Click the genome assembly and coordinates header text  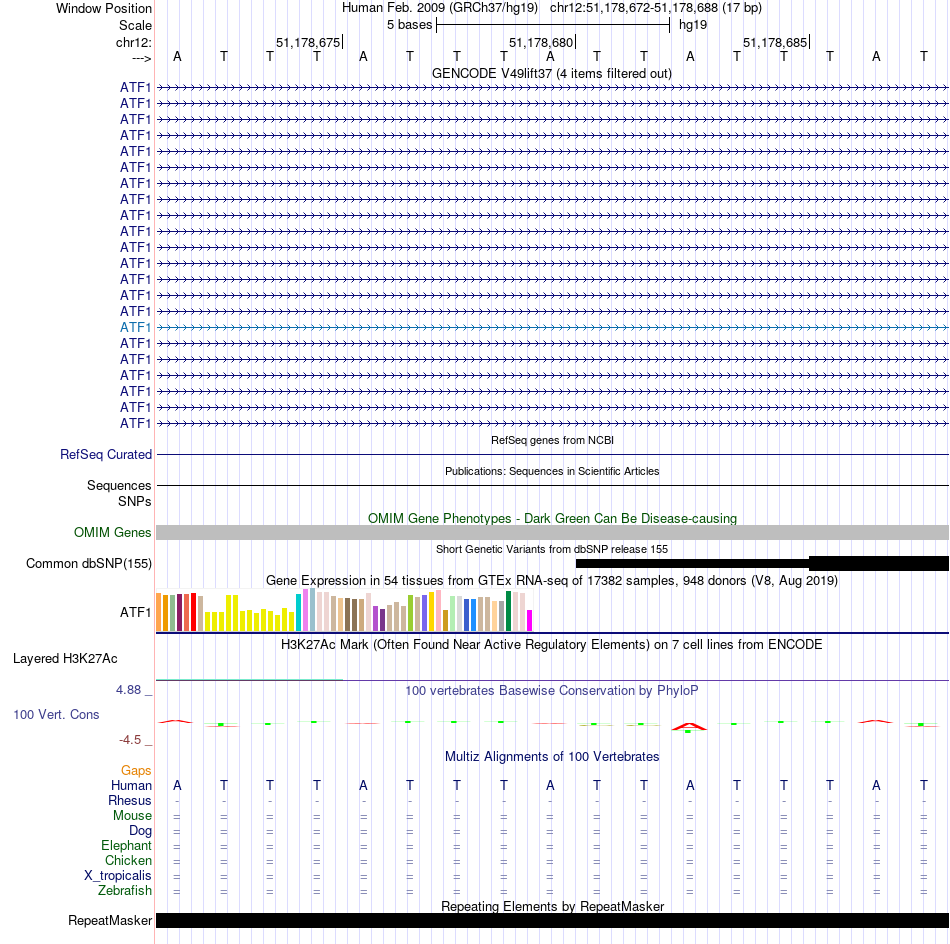[x=551, y=8]
